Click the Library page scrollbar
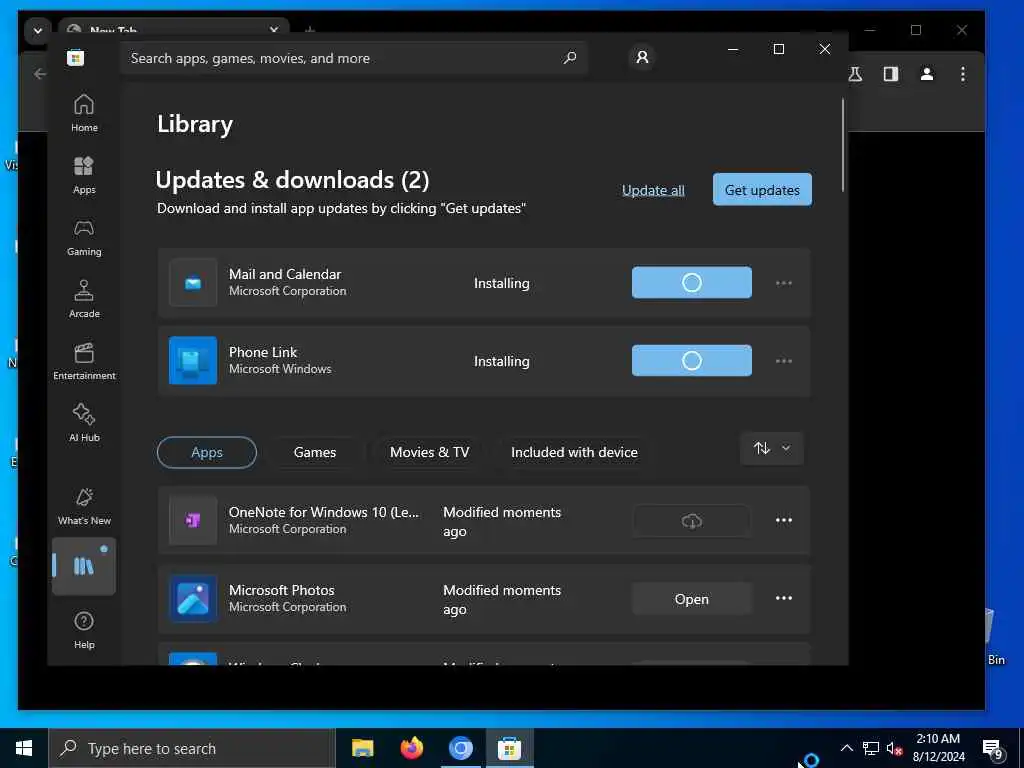Screen dimensions: 1024x768 (x=843, y=145)
